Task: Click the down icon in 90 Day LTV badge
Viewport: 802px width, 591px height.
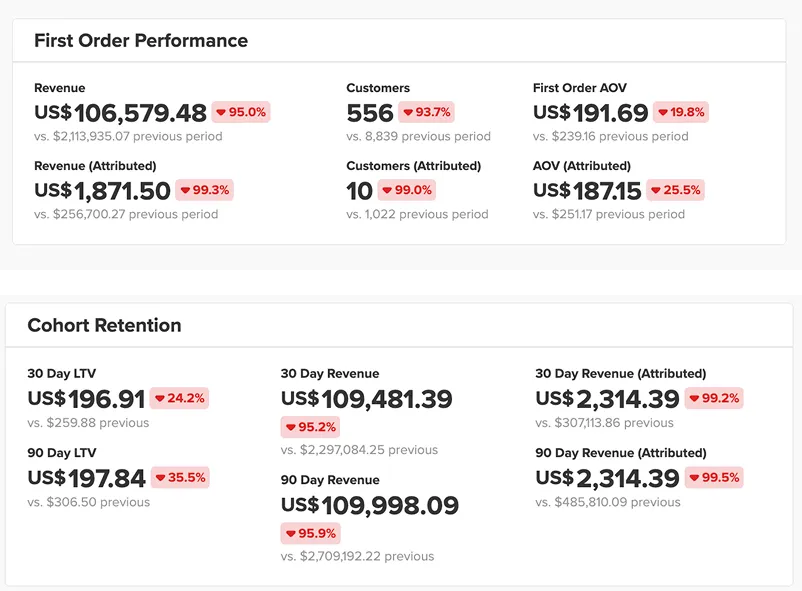Action: [x=159, y=478]
